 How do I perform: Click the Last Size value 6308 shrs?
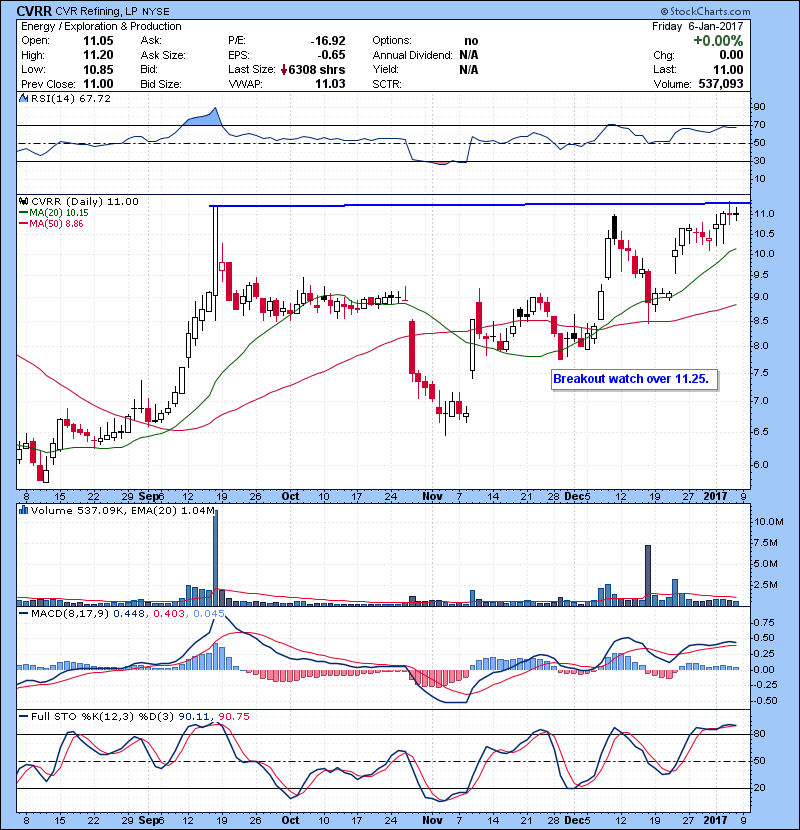tap(317, 70)
